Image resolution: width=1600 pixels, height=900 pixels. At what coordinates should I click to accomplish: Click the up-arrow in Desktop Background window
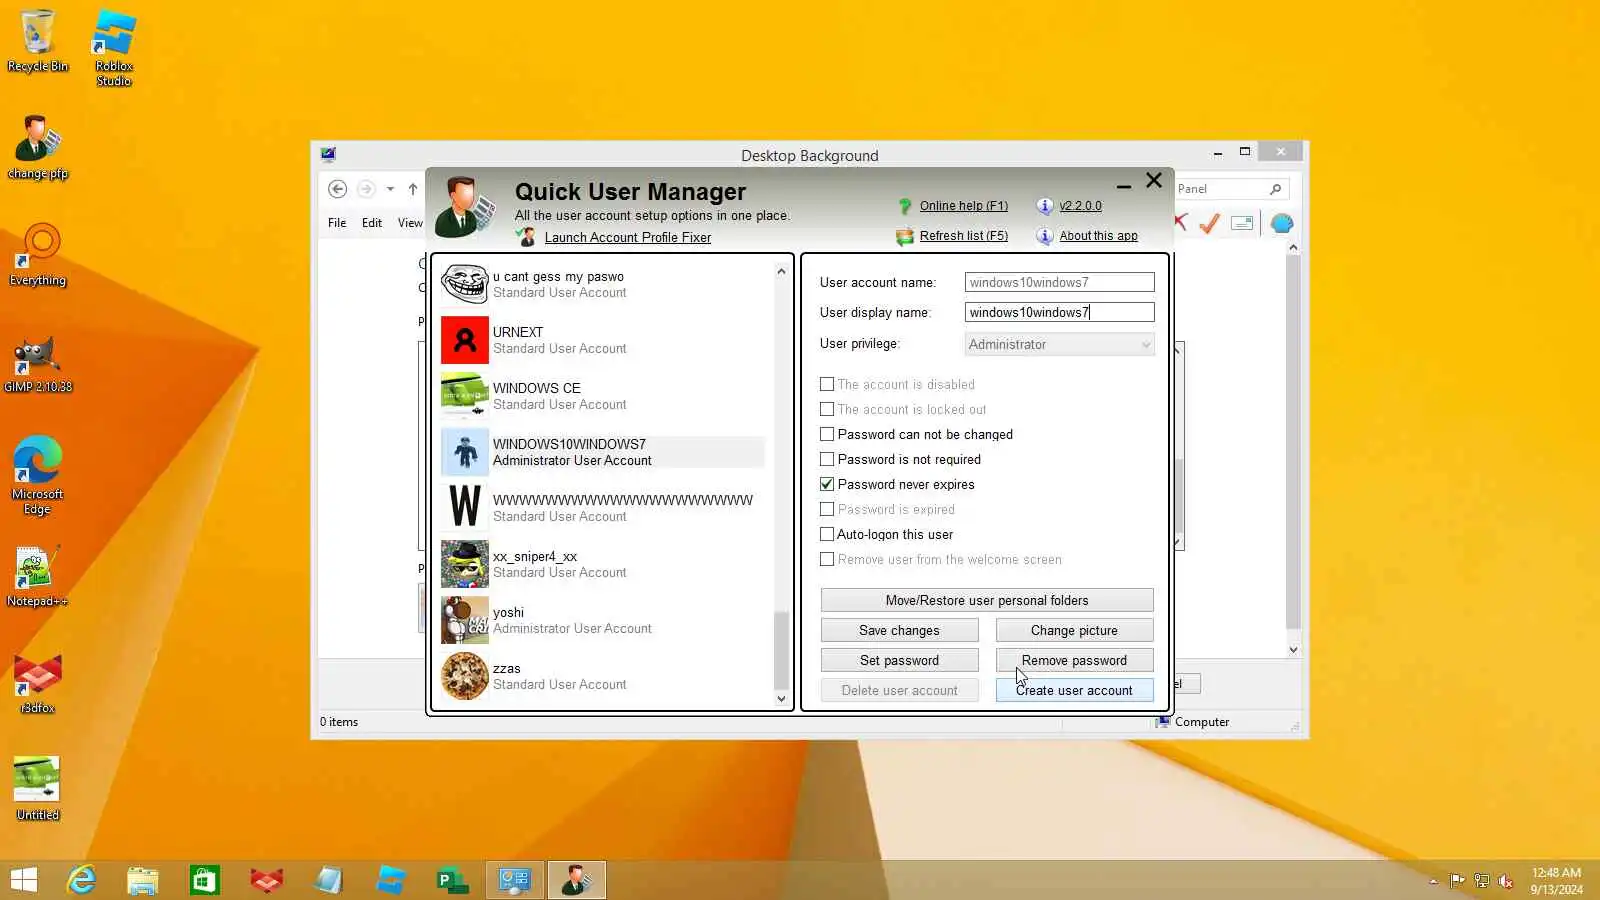[x=413, y=189]
